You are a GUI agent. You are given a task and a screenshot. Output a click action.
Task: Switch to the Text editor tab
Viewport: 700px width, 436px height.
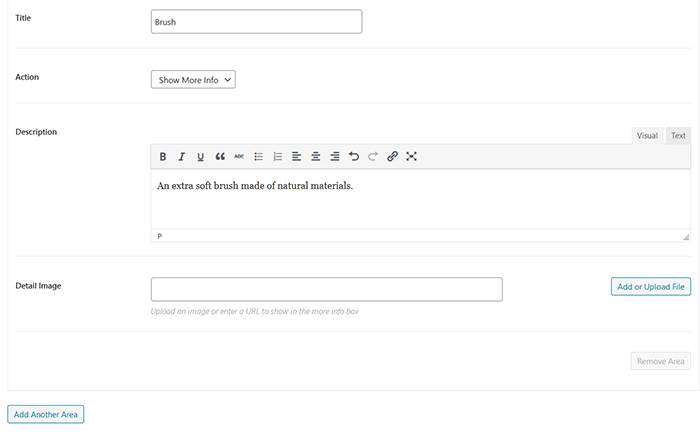point(678,136)
